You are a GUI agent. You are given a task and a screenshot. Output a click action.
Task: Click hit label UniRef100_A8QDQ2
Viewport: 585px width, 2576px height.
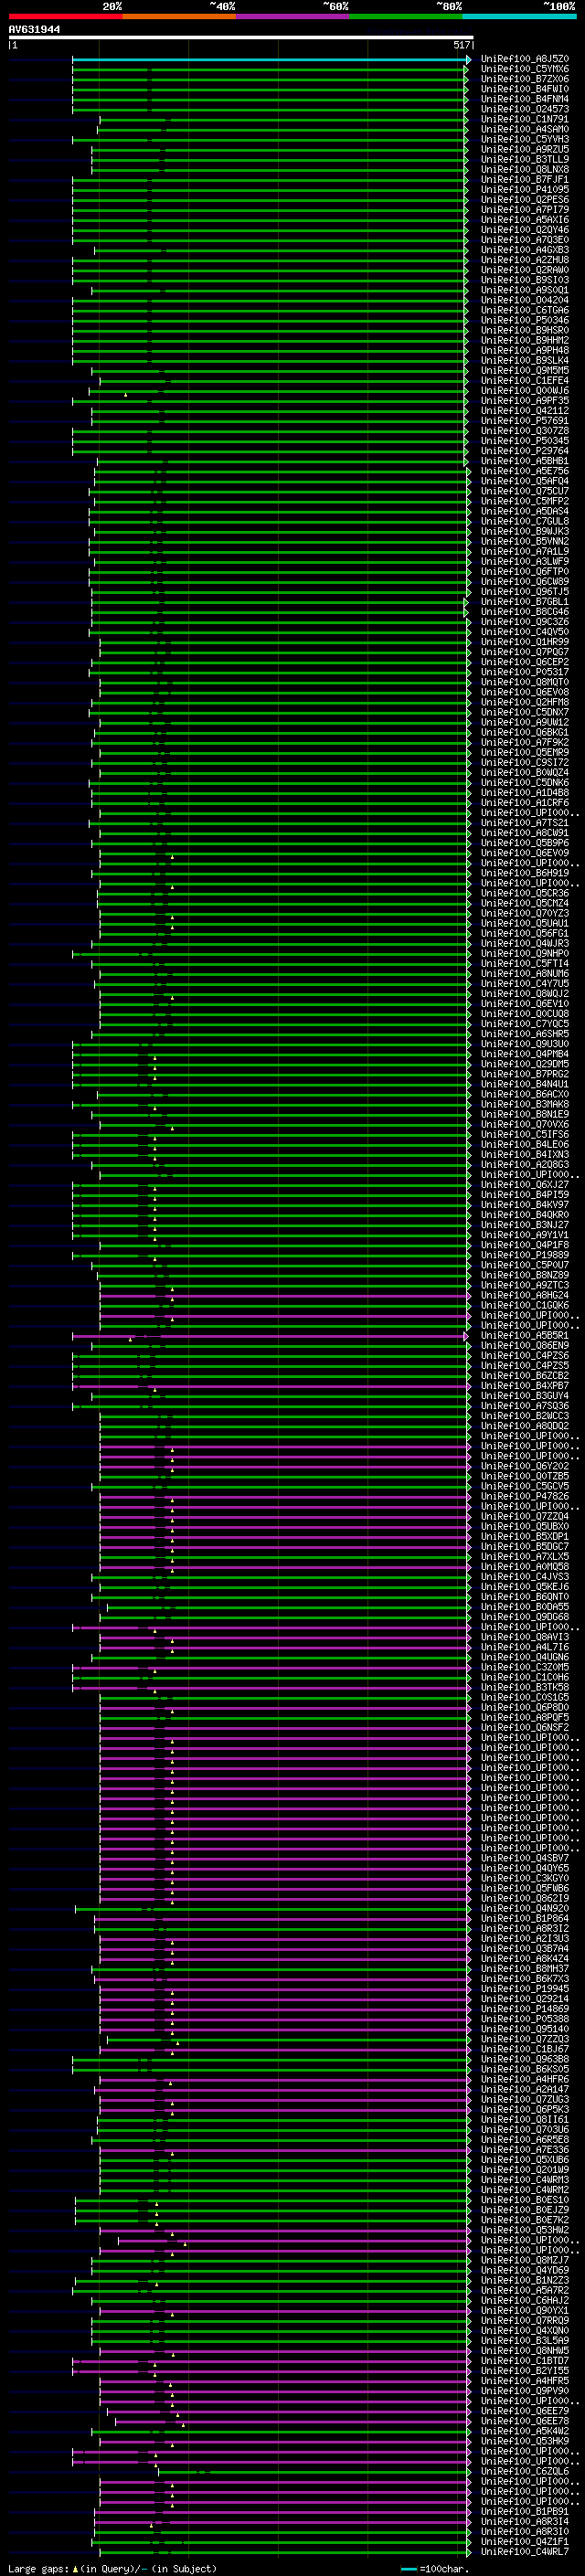click(x=524, y=1426)
